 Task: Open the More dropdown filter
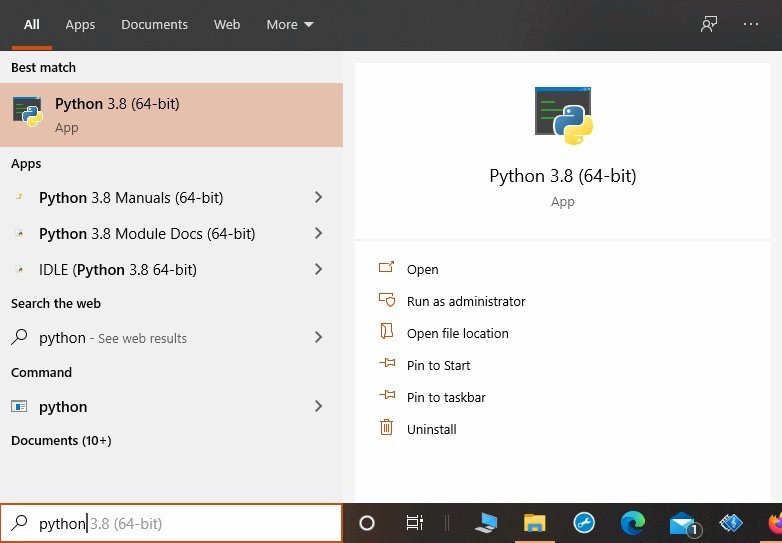tap(290, 24)
